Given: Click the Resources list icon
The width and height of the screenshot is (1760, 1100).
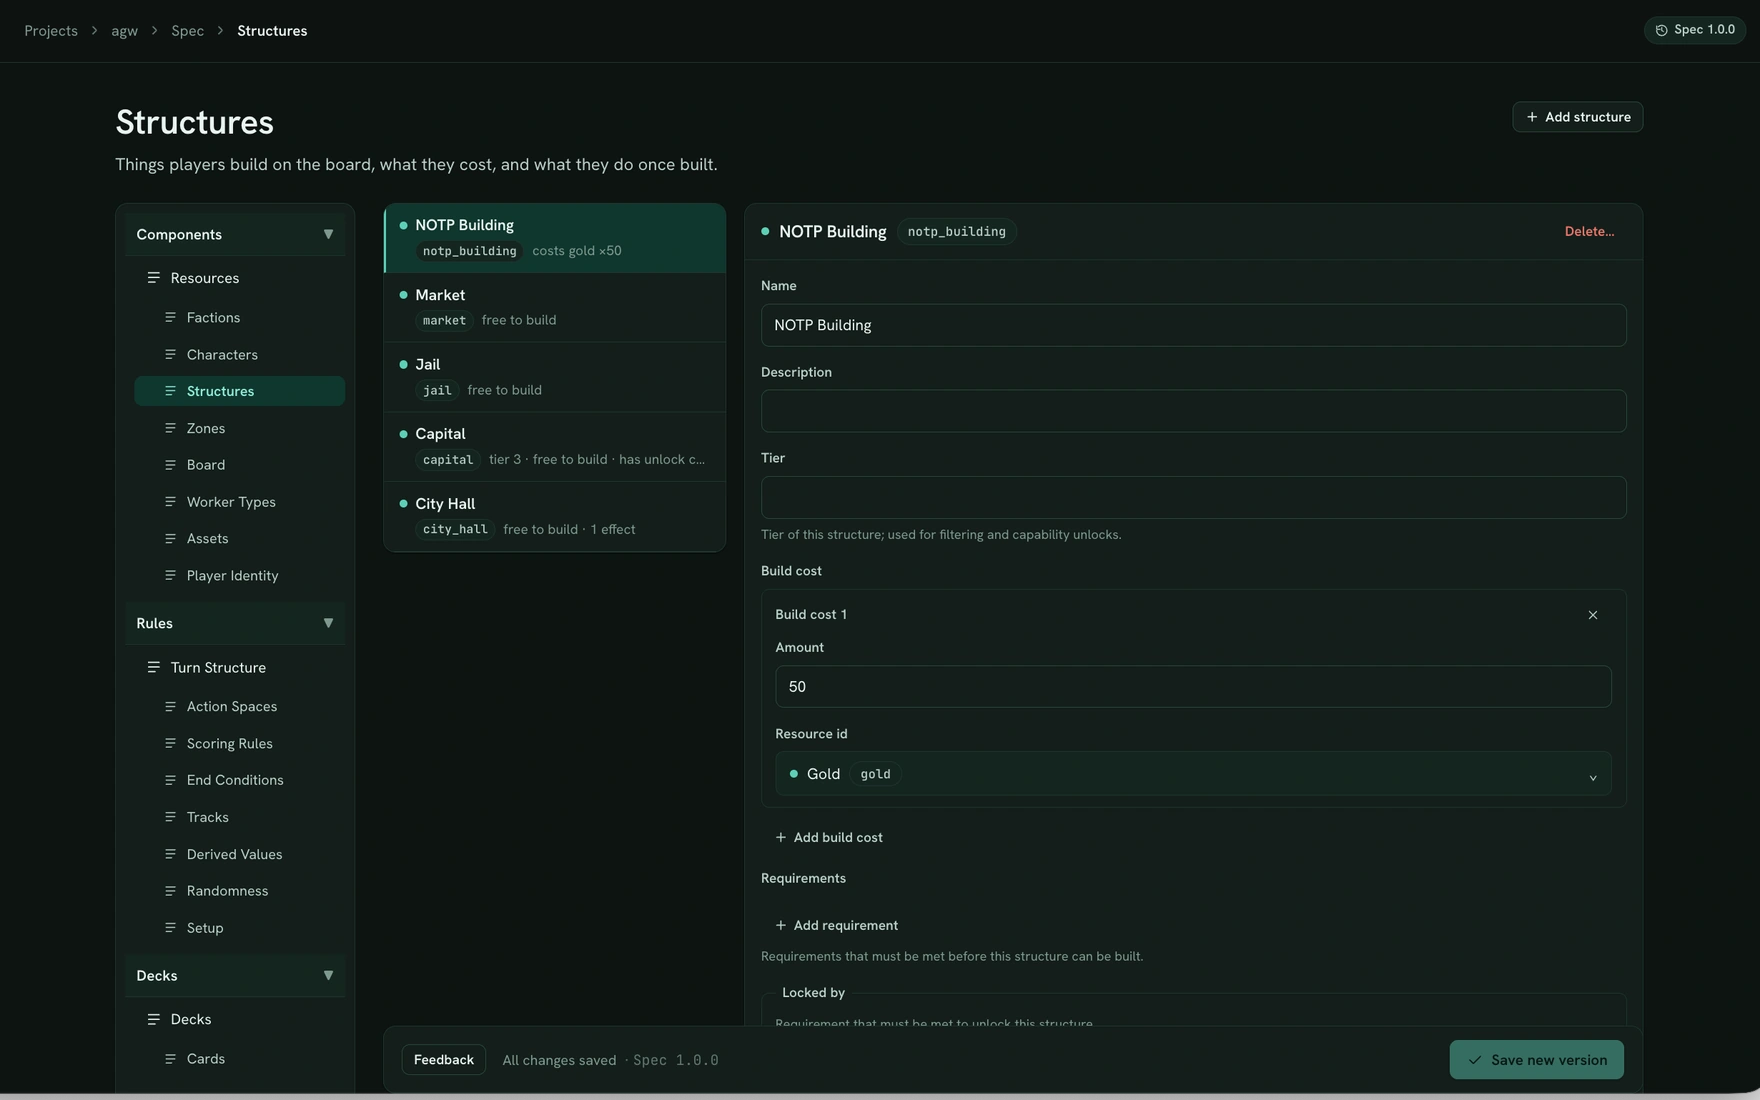Looking at the screenshot, I should pyautogui.click(x=153, y=278).
